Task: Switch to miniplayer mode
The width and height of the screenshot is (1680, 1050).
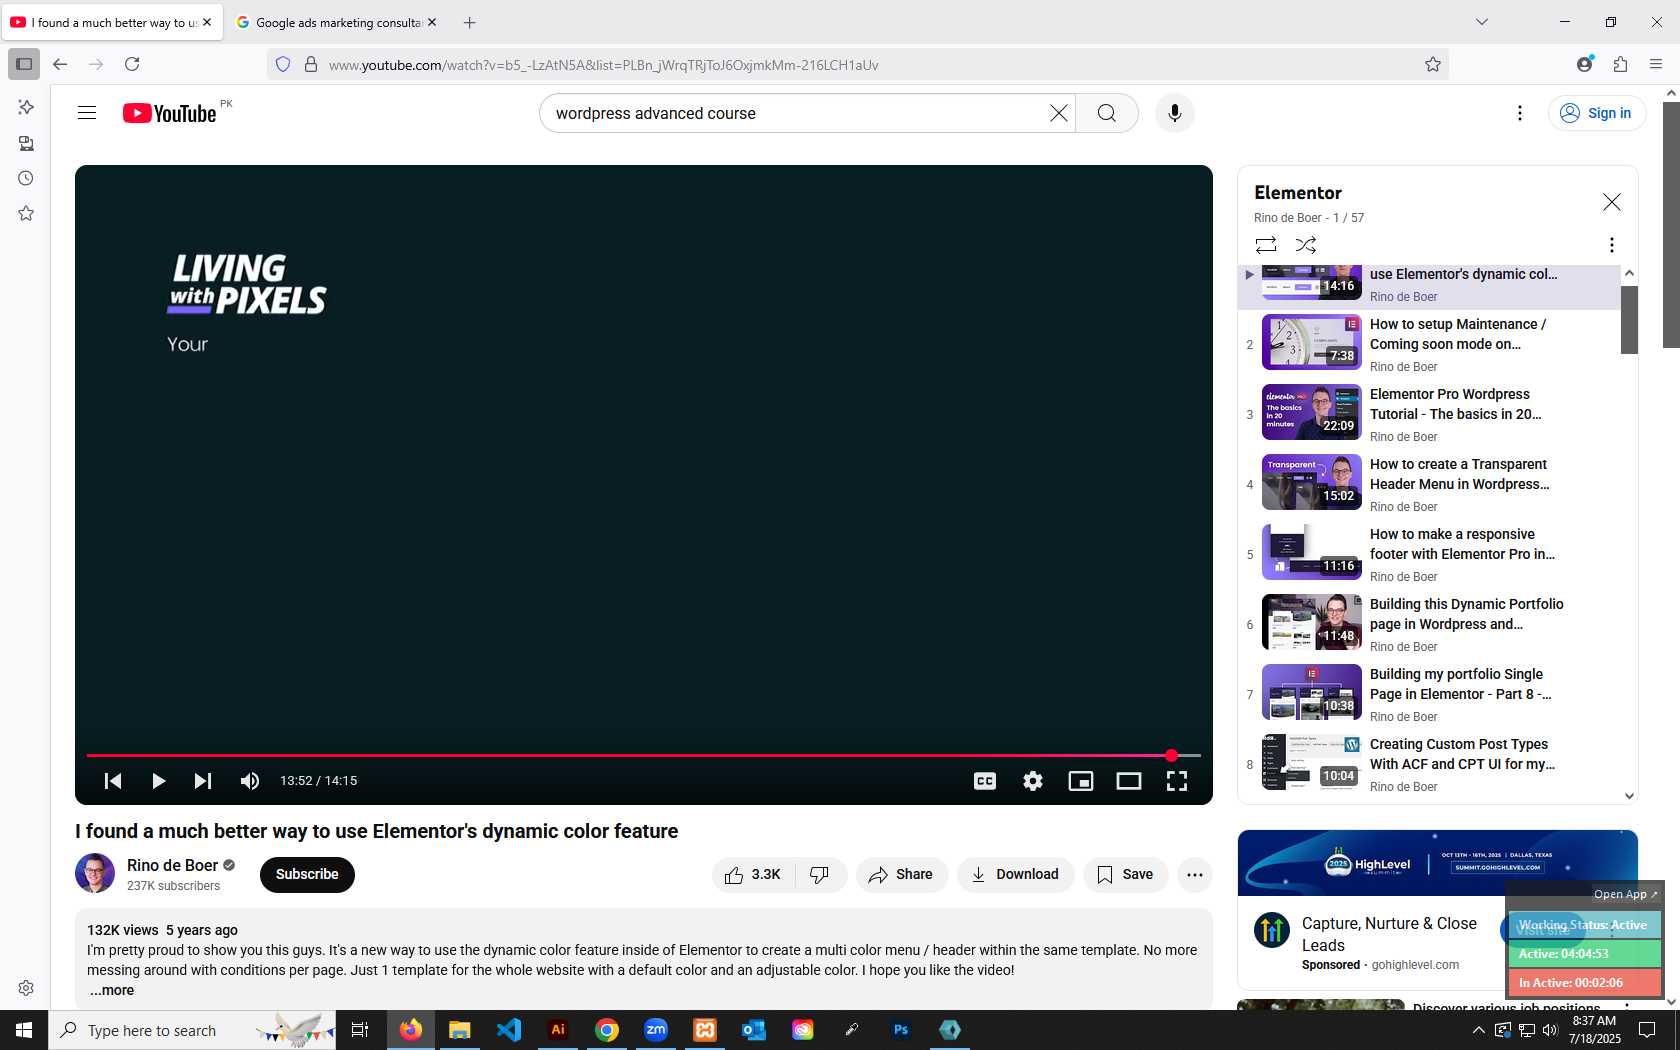Action: pyautogui.click(x=1081, y=781)
